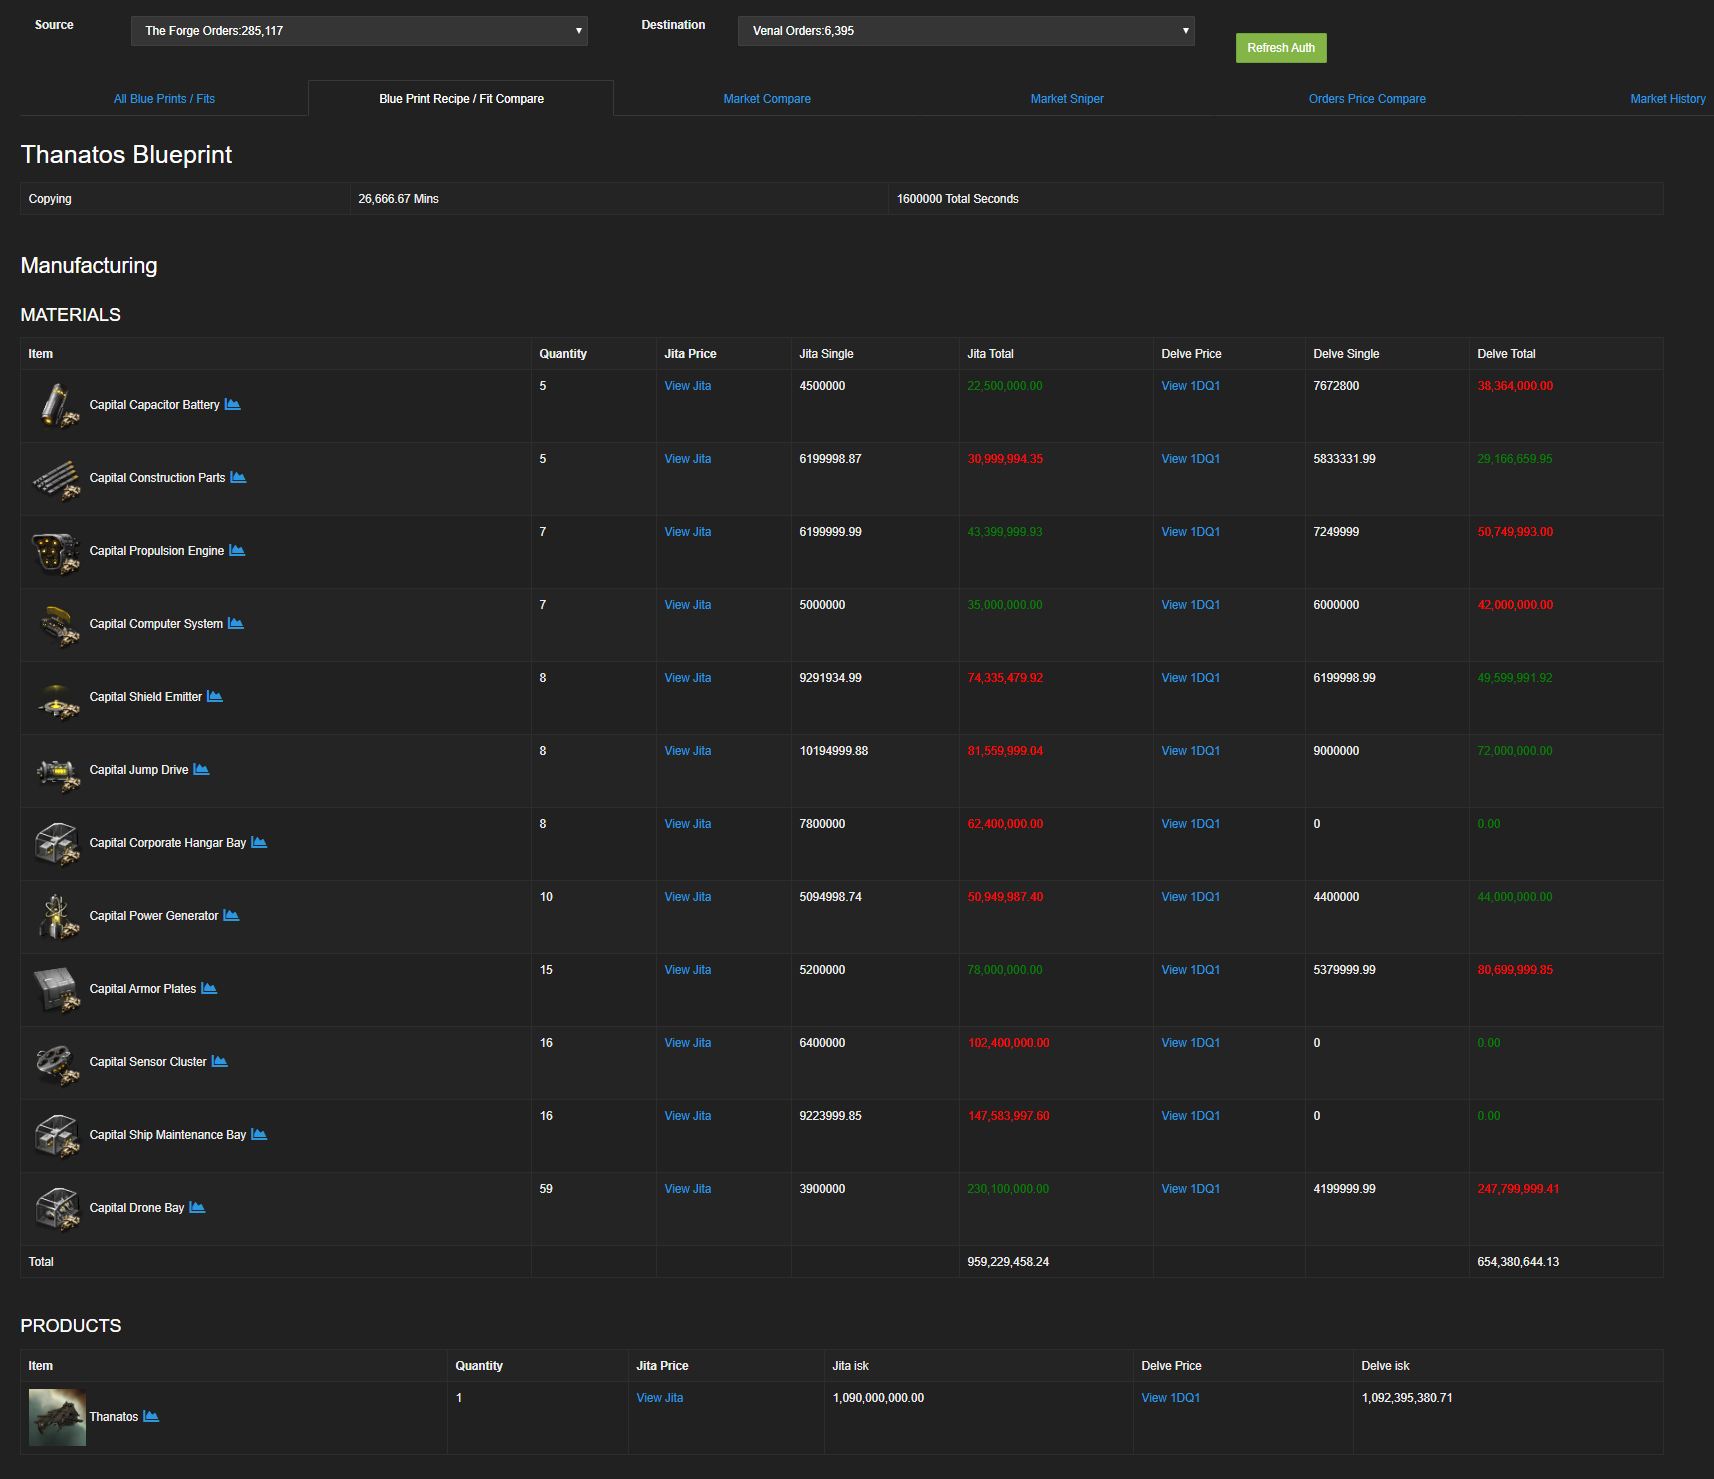Open chart icon for Capital Capacitor Battery
The image size is (1714, 1479).
[232, 404]
